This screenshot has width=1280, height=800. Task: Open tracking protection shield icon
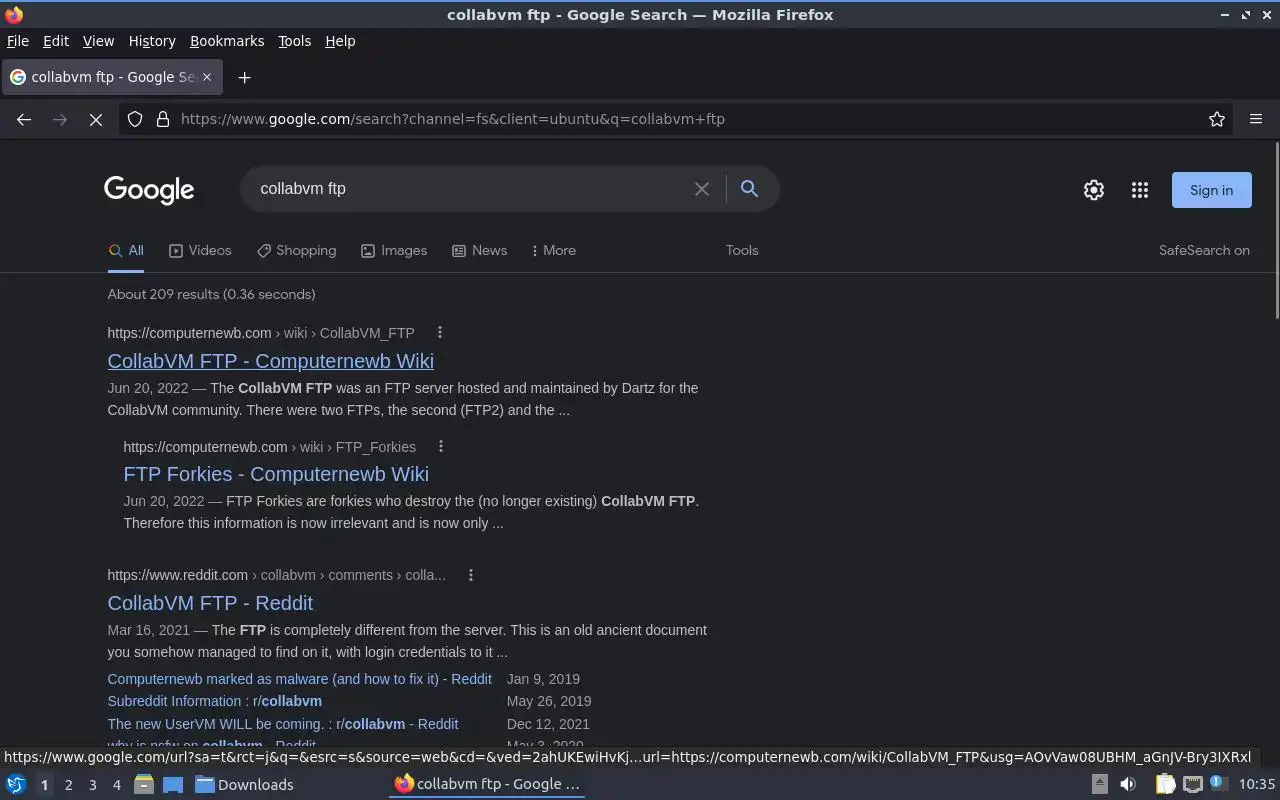point(135,119)
